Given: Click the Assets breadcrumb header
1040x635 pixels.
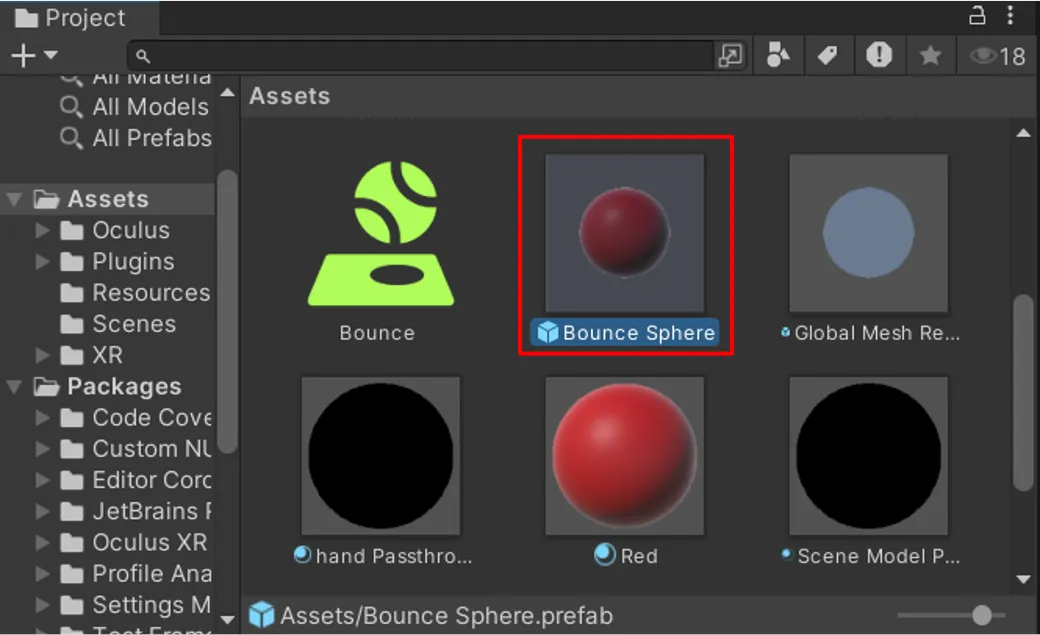Looking at the screenshot, I should tap(289, 96).
